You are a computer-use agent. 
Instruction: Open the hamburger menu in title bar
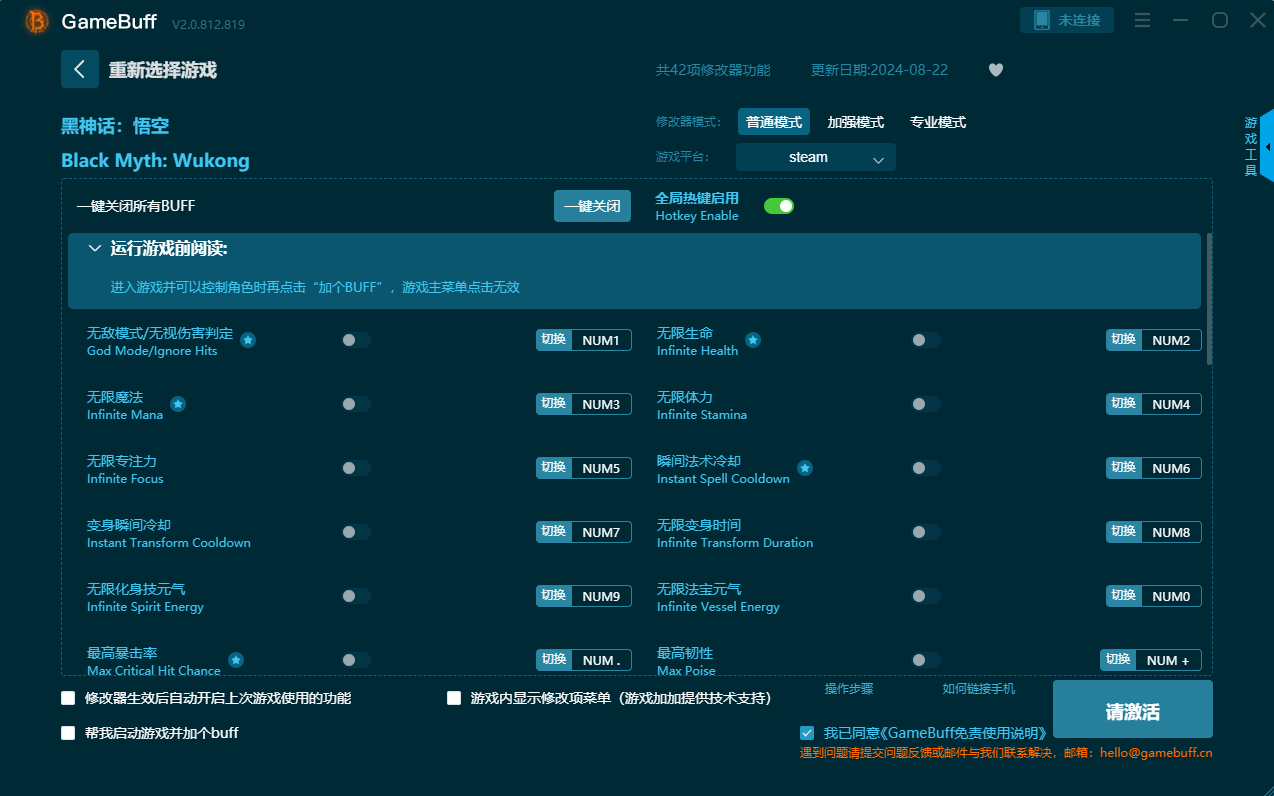point(1142,20)
